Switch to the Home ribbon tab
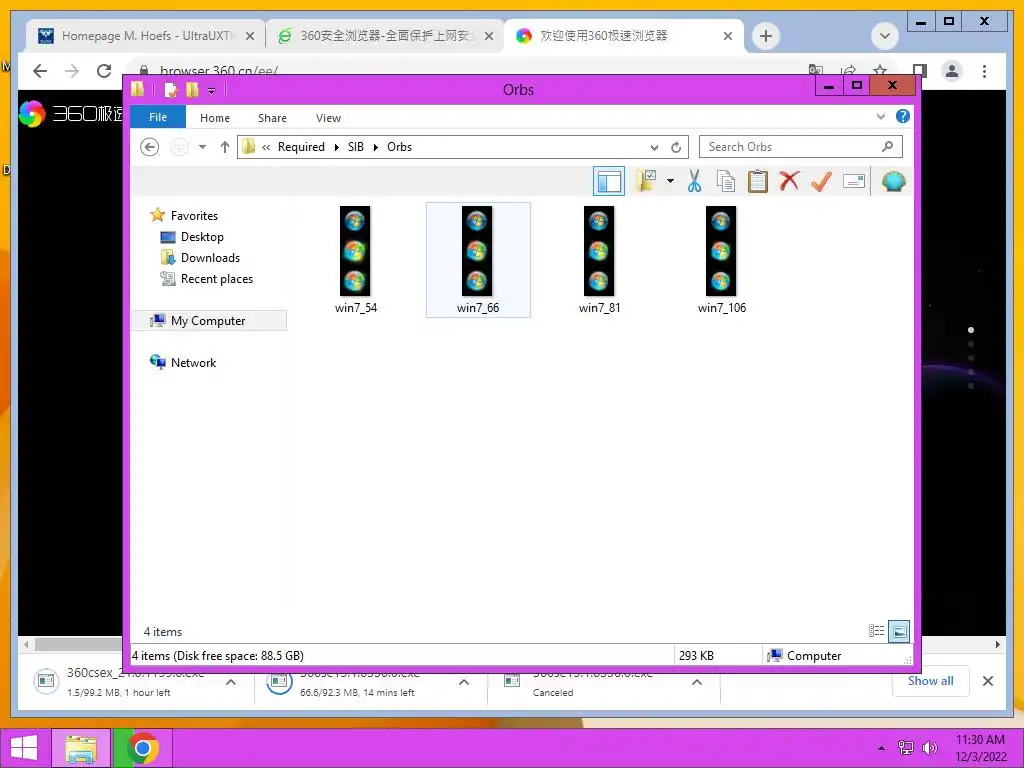Image resolution: width=1024 pixels, height=768 pixels. click(215, 118)
